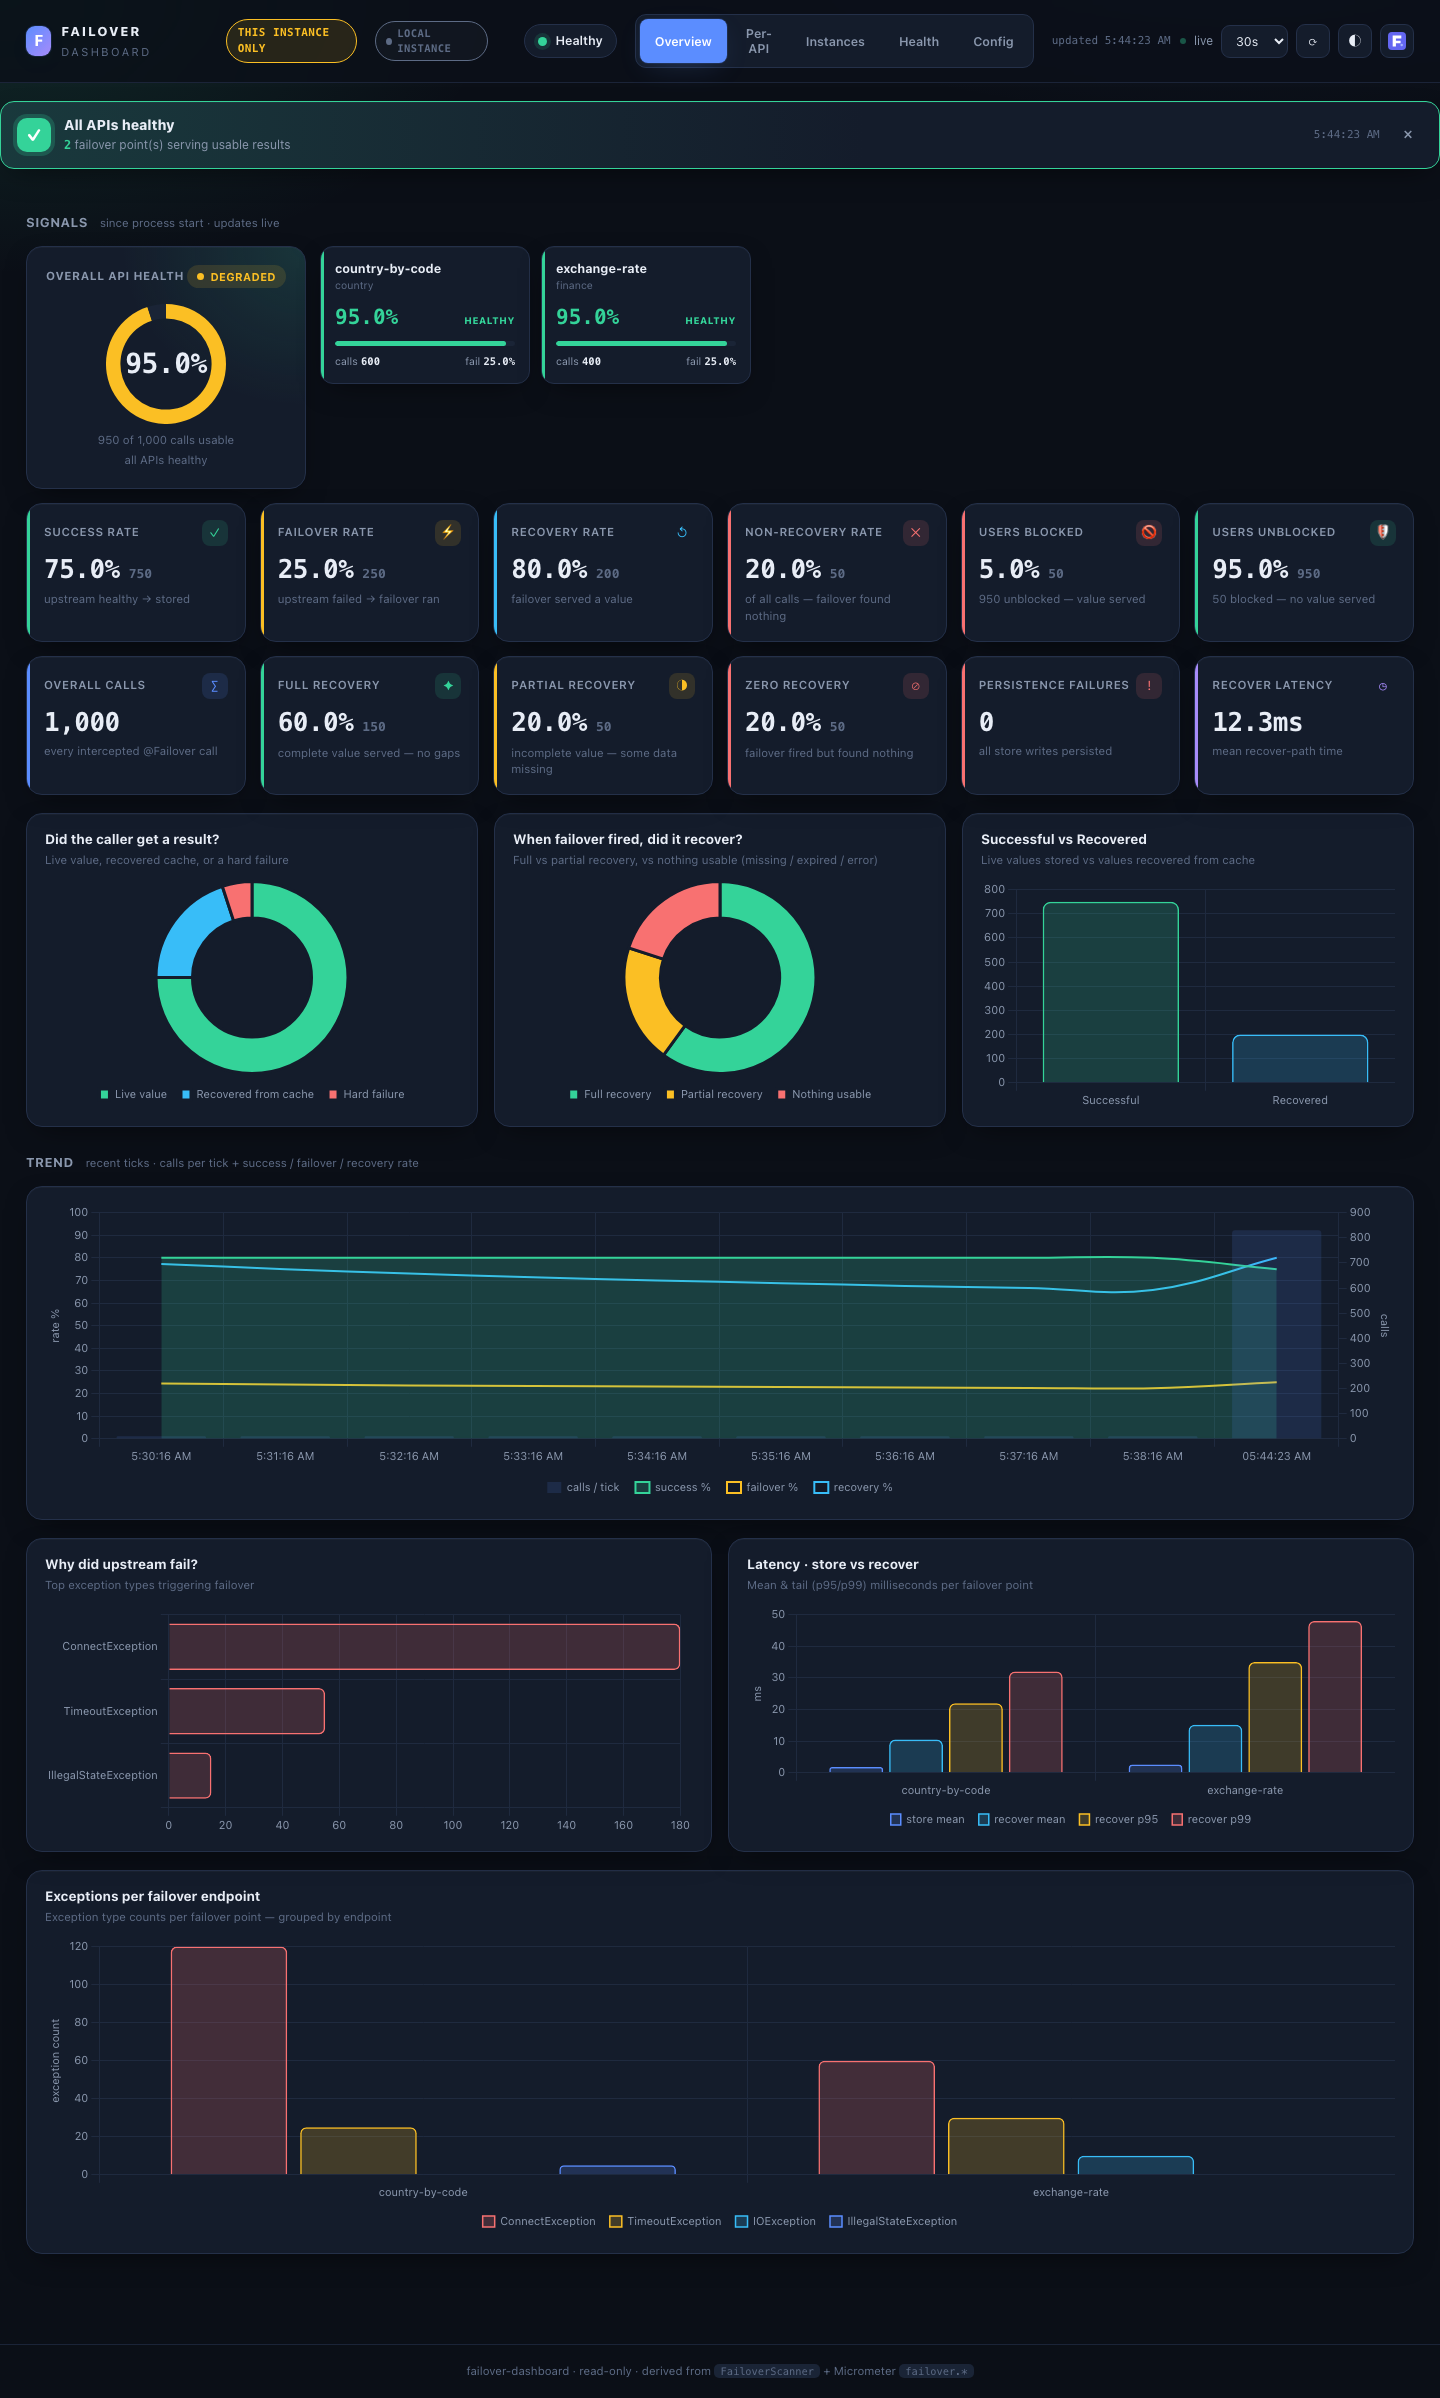
Task: Switch to the Health tab
Action: click(x=919, y=41)
